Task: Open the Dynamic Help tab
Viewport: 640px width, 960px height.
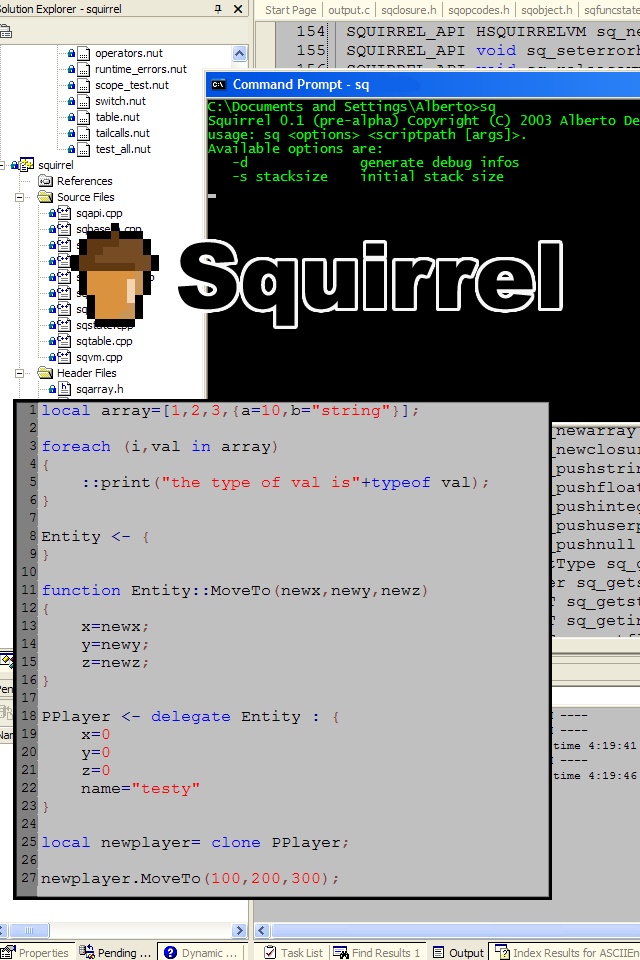Action: point(201,952)
